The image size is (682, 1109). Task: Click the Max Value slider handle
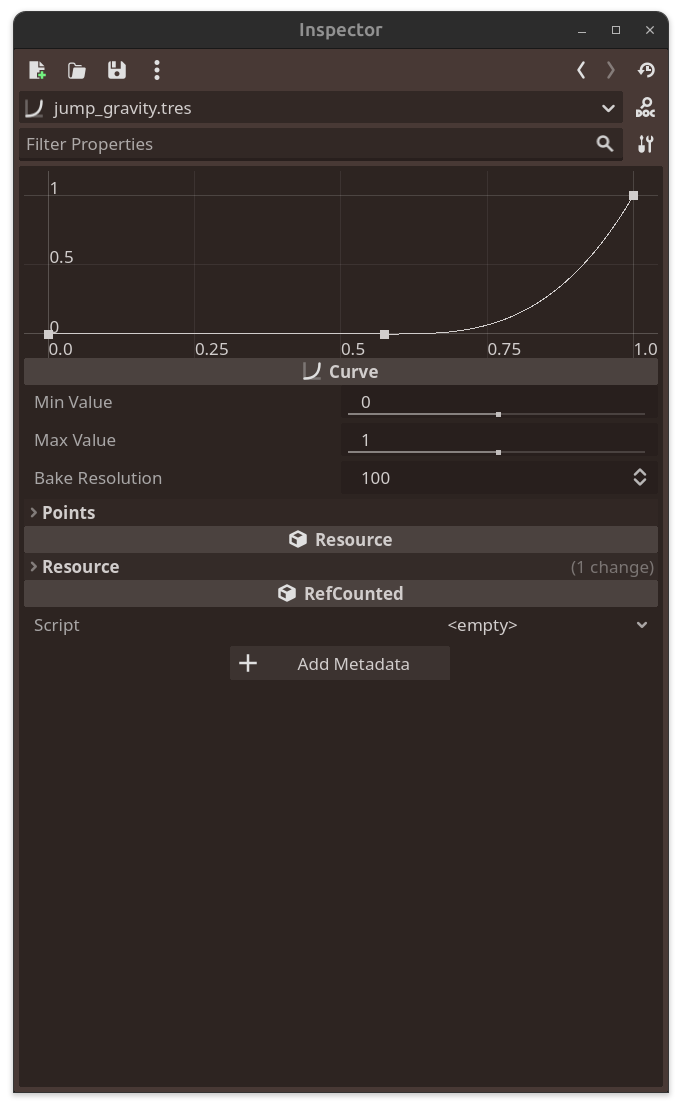point(497,452)
